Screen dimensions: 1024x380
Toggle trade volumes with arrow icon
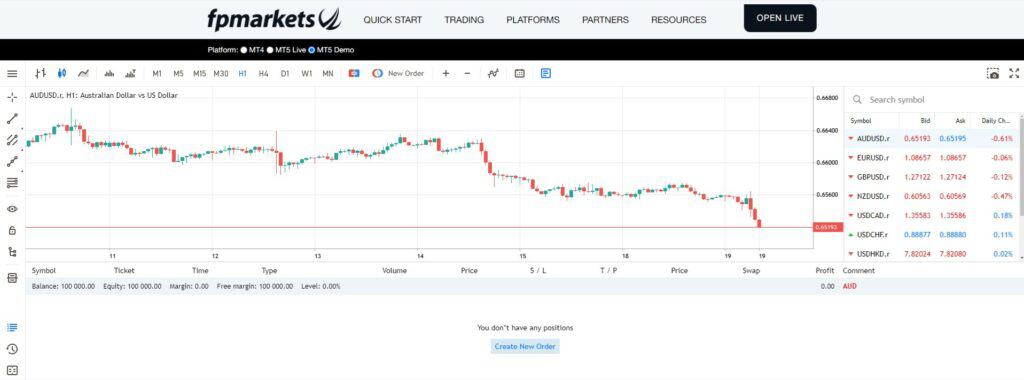(131, 74)
